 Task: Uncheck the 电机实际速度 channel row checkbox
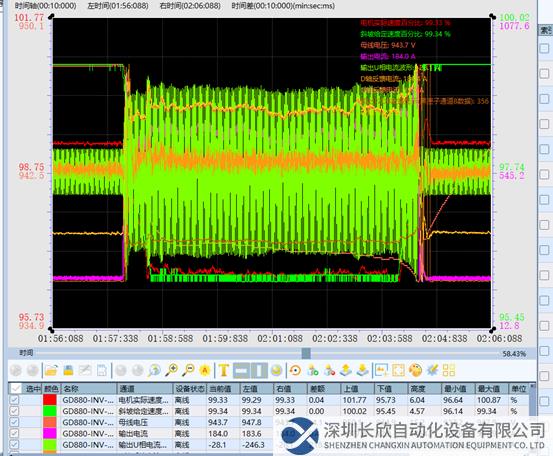(14, 400)
